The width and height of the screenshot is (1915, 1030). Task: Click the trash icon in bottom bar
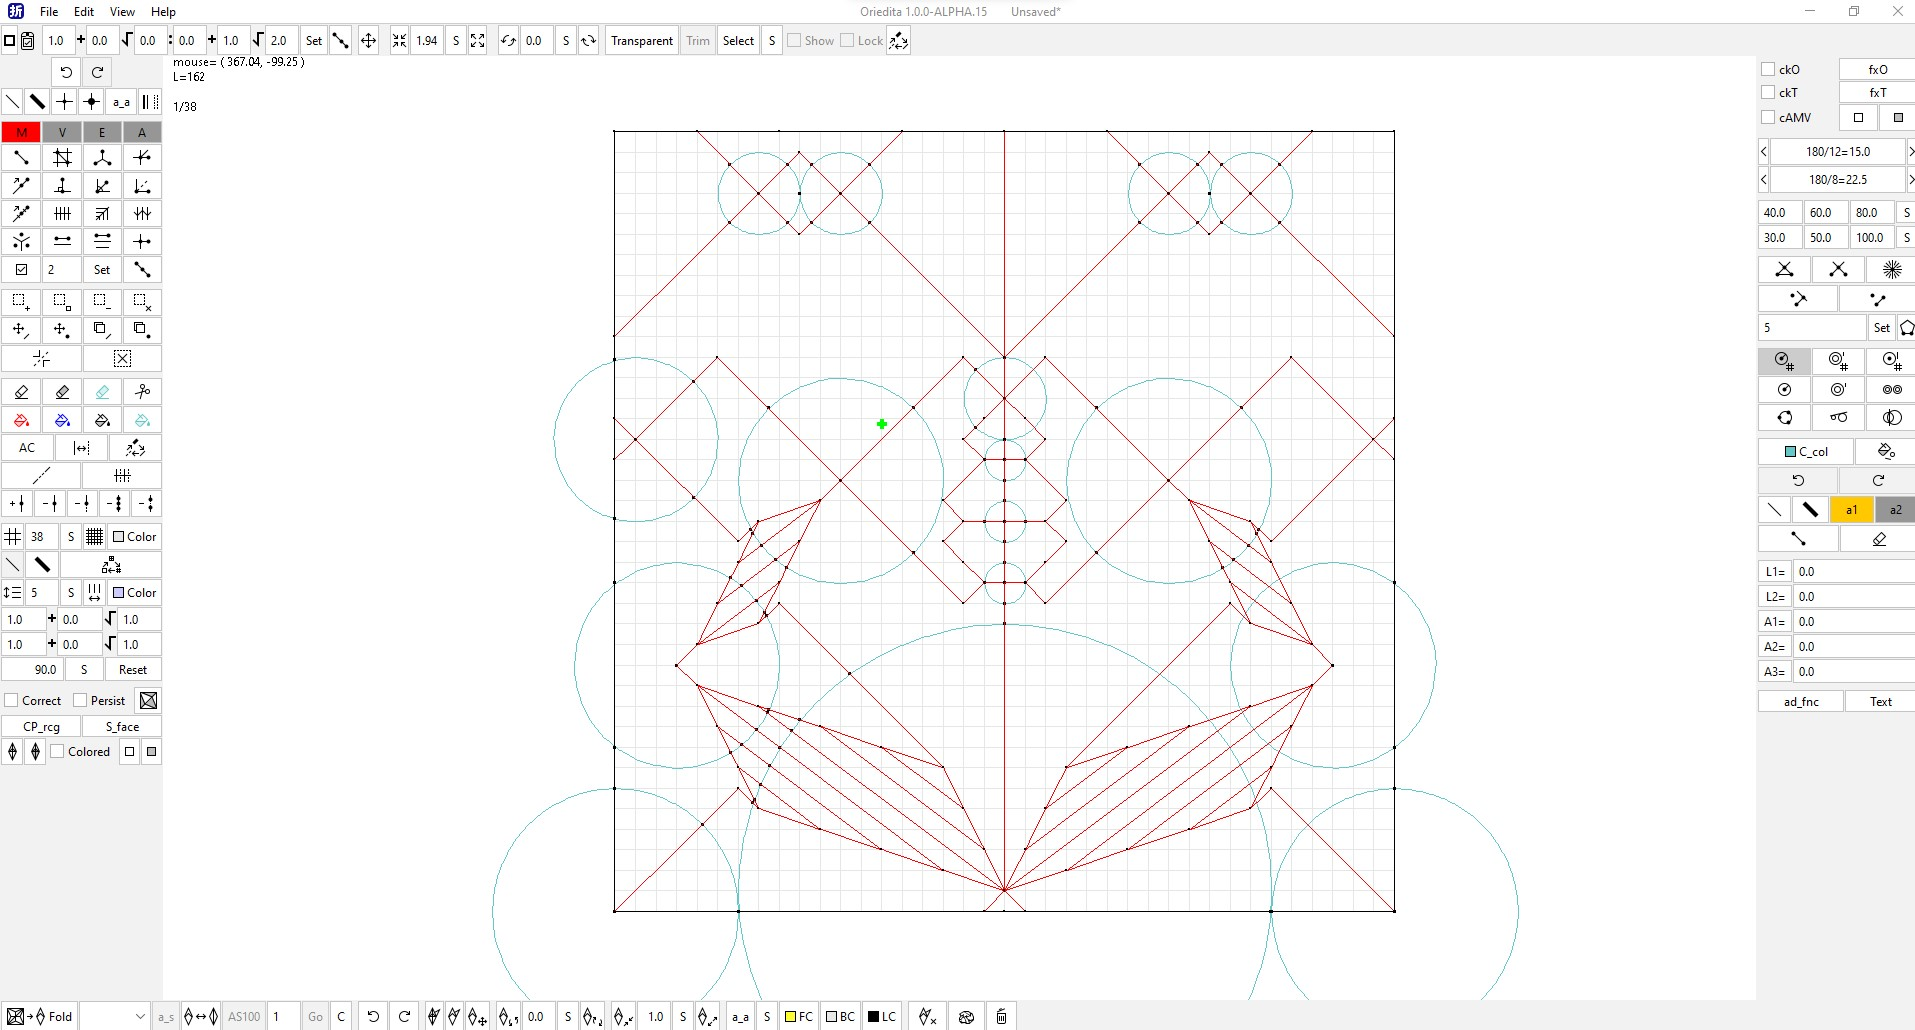[1001, 1017]
